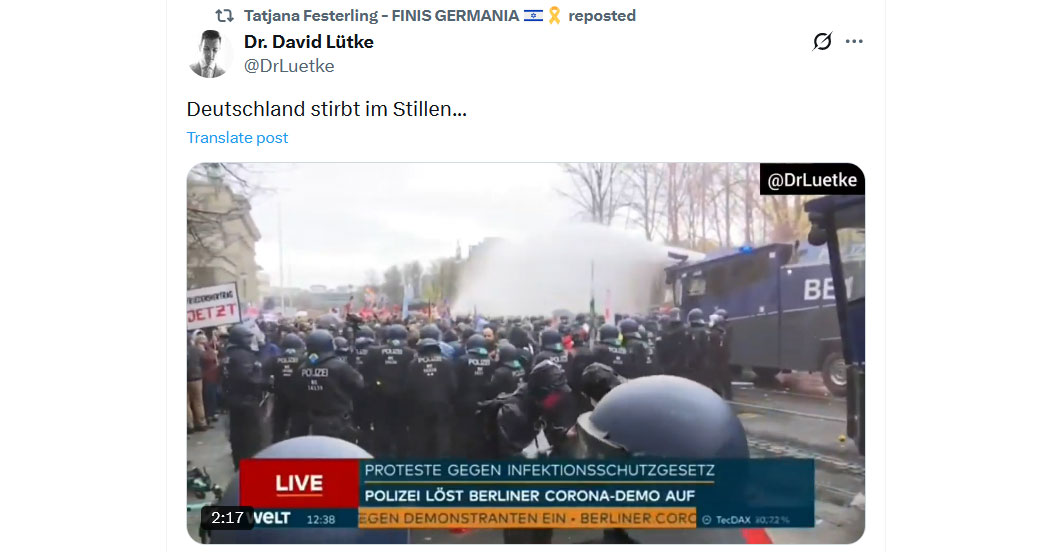Click the 'reposted' label
Image resolution: width=1050 pixels, height=552 pixels.
(x=602, y=15)
